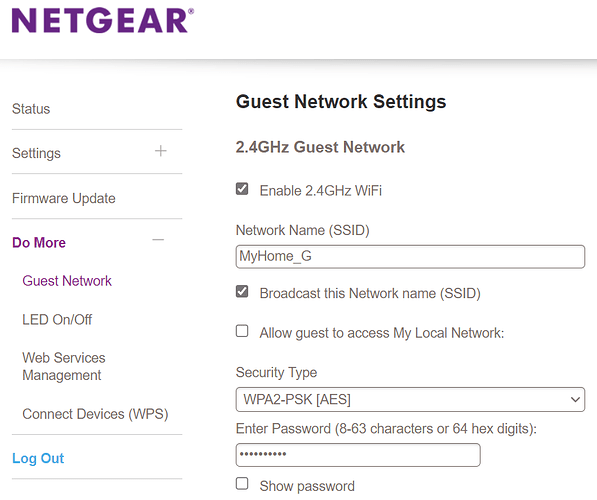
Task: Allow guest to access My Local Network
Action: click(x=242, y=331)
